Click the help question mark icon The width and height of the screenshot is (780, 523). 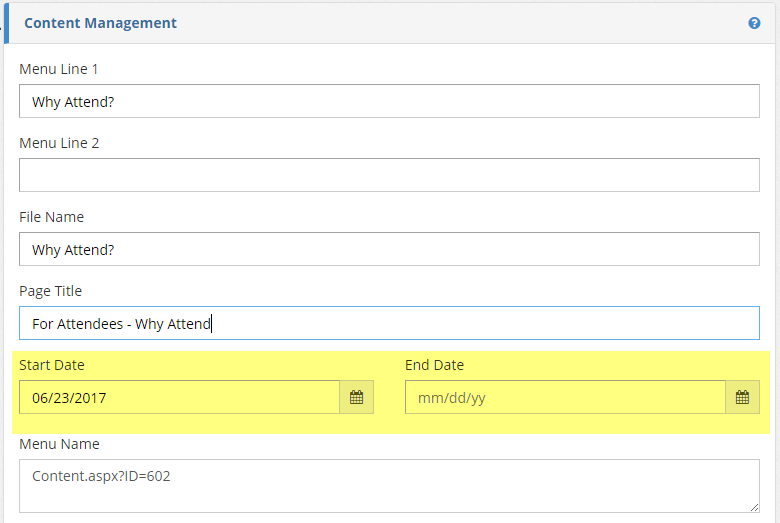point(755,23)
